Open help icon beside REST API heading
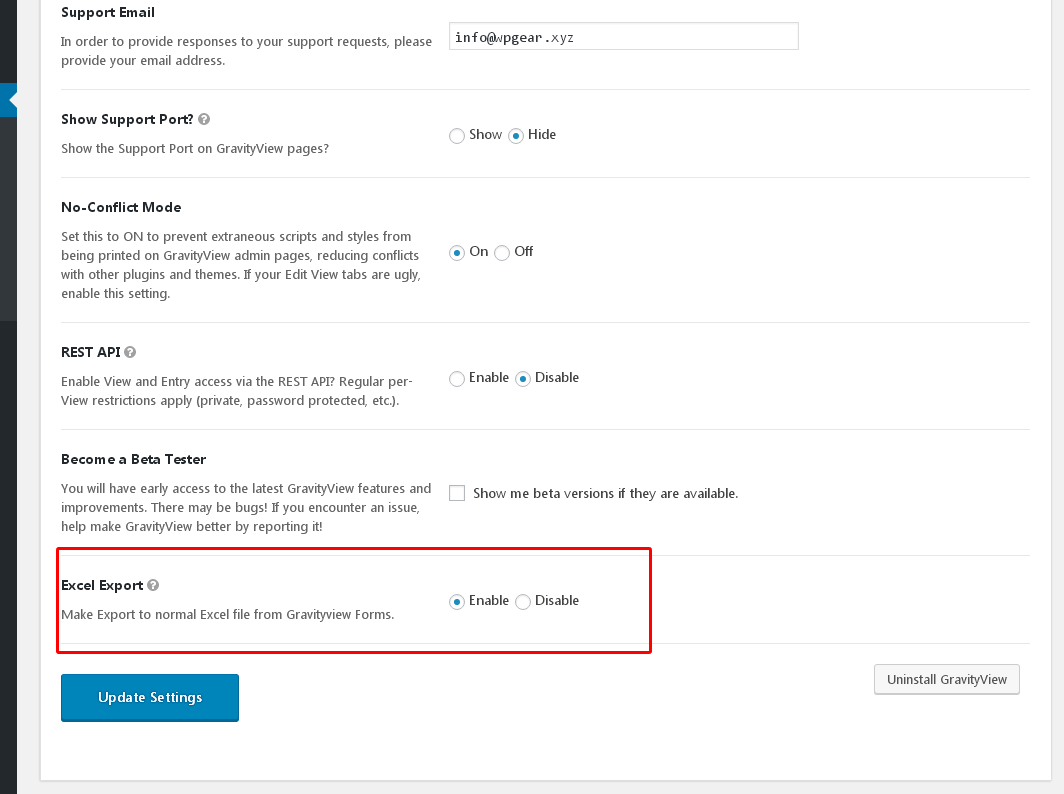Image resolution: width=1064 pixels, height=794 pixels. (130, 352)
